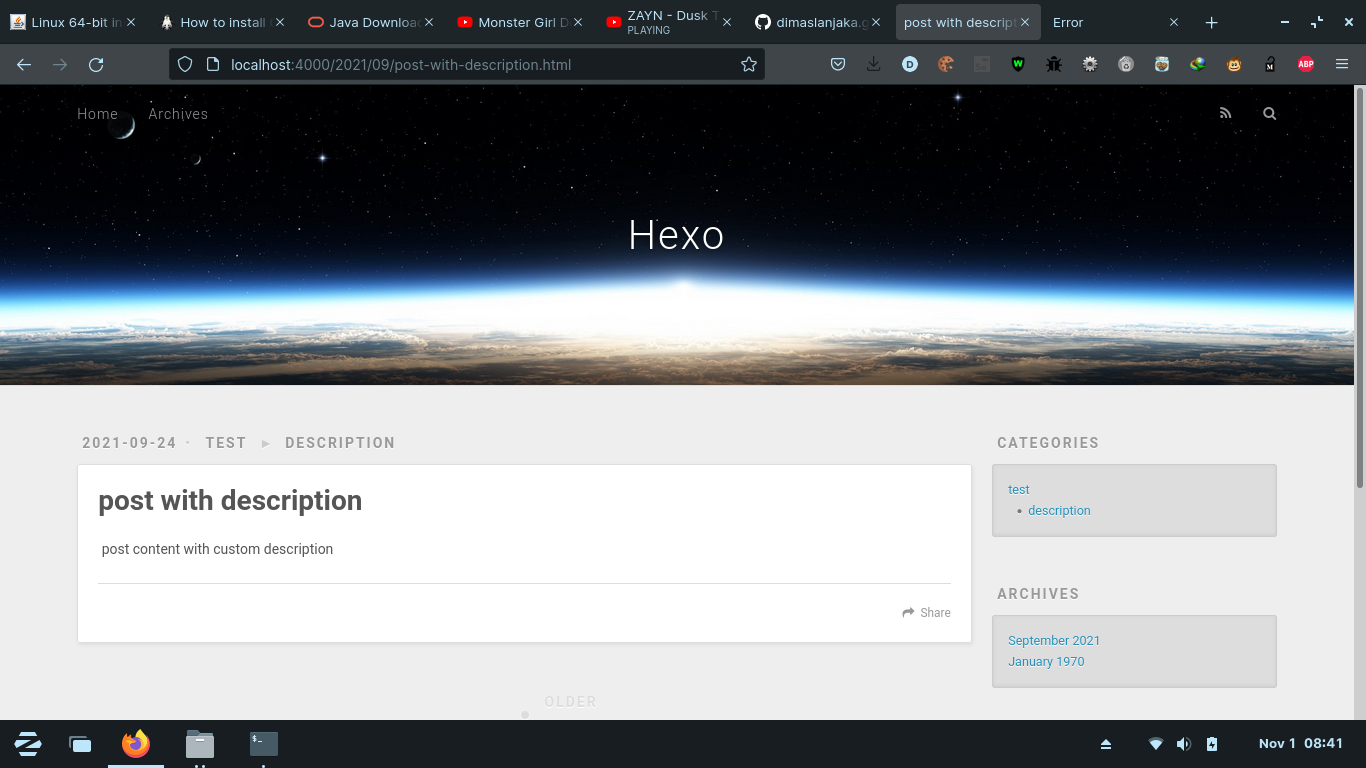1366x768 pixels.
Task: Open a new browser tab
Action: pos(1211,22)
